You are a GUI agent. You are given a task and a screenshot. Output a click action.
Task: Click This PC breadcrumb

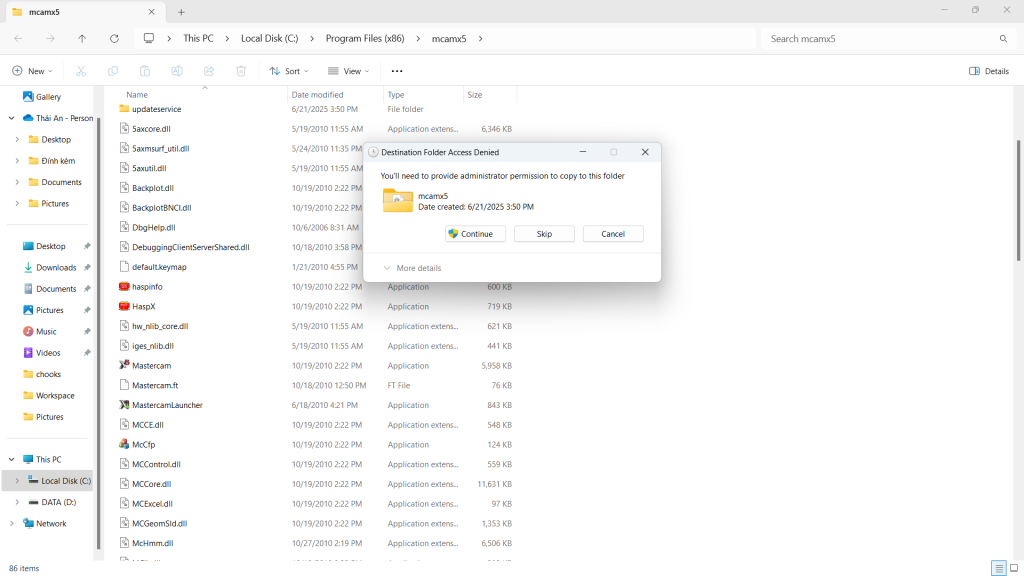coord(198,39)
